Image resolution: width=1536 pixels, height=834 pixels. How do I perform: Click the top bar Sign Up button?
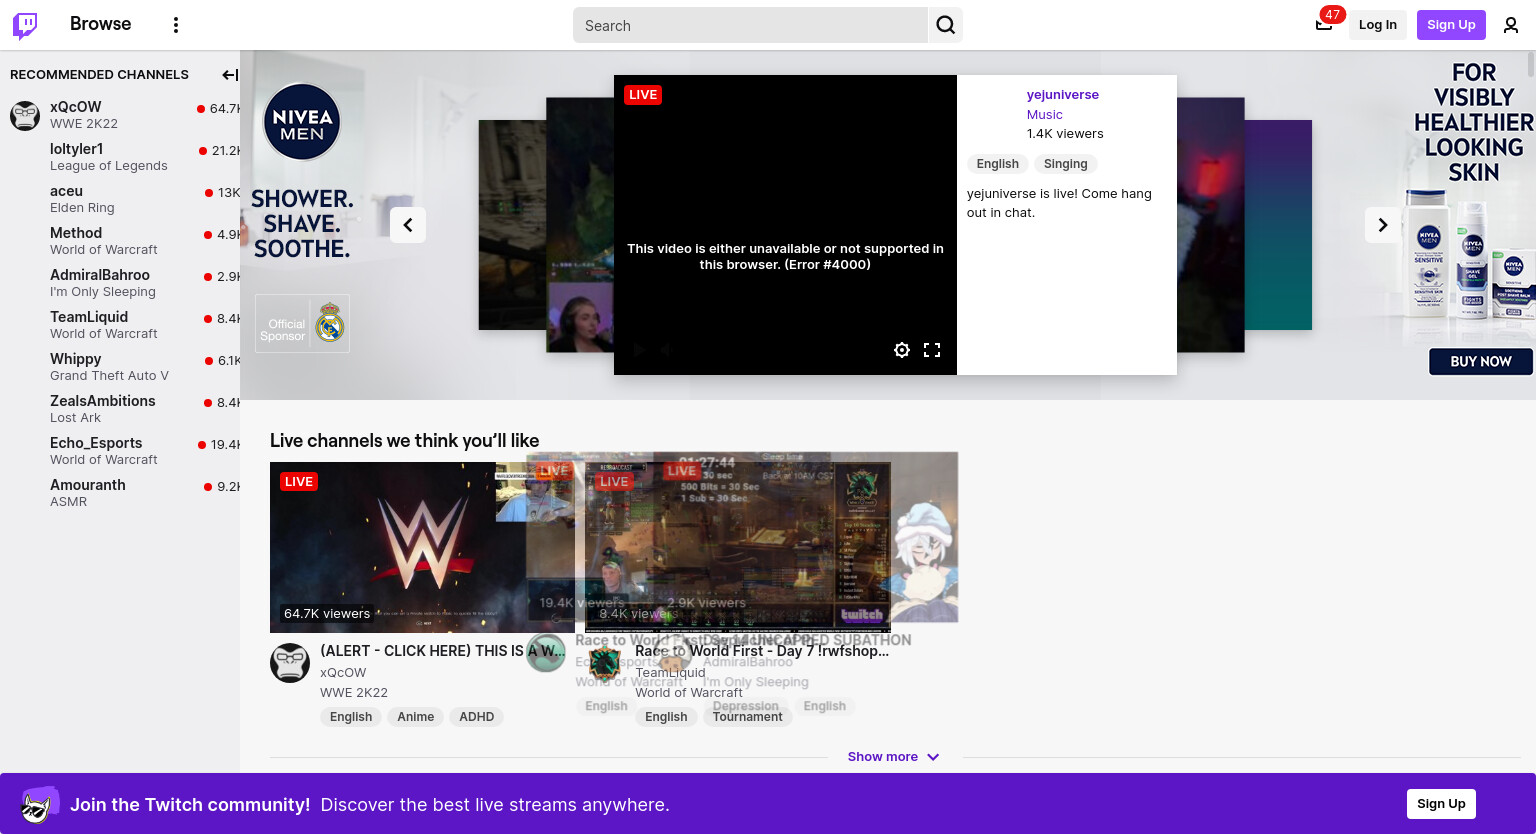(1451, 25)
